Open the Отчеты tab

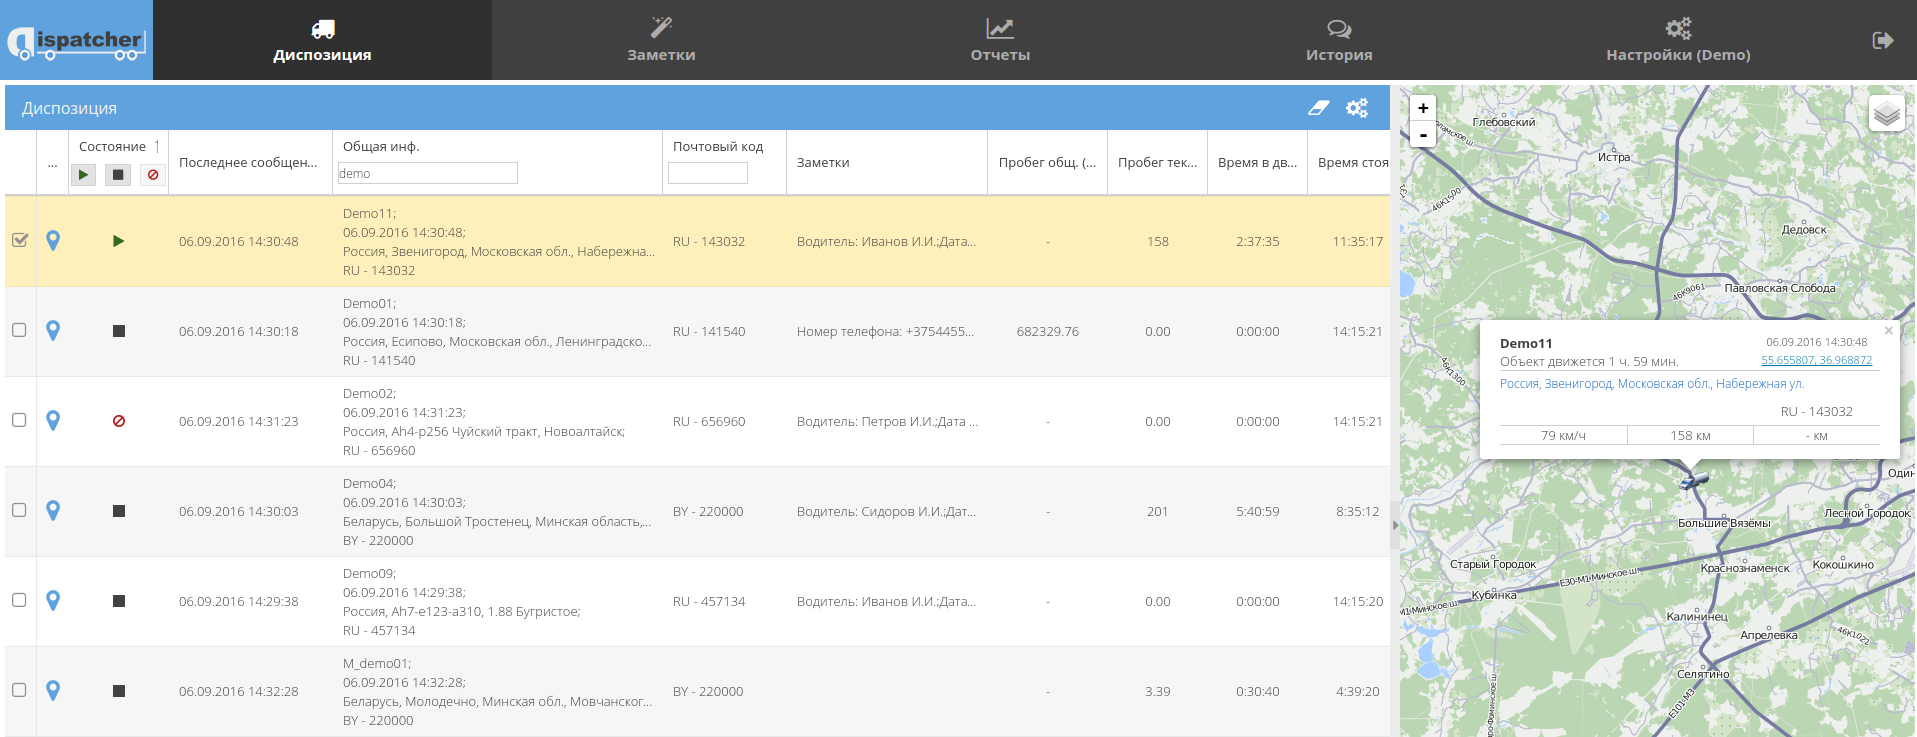point(1000,40)
